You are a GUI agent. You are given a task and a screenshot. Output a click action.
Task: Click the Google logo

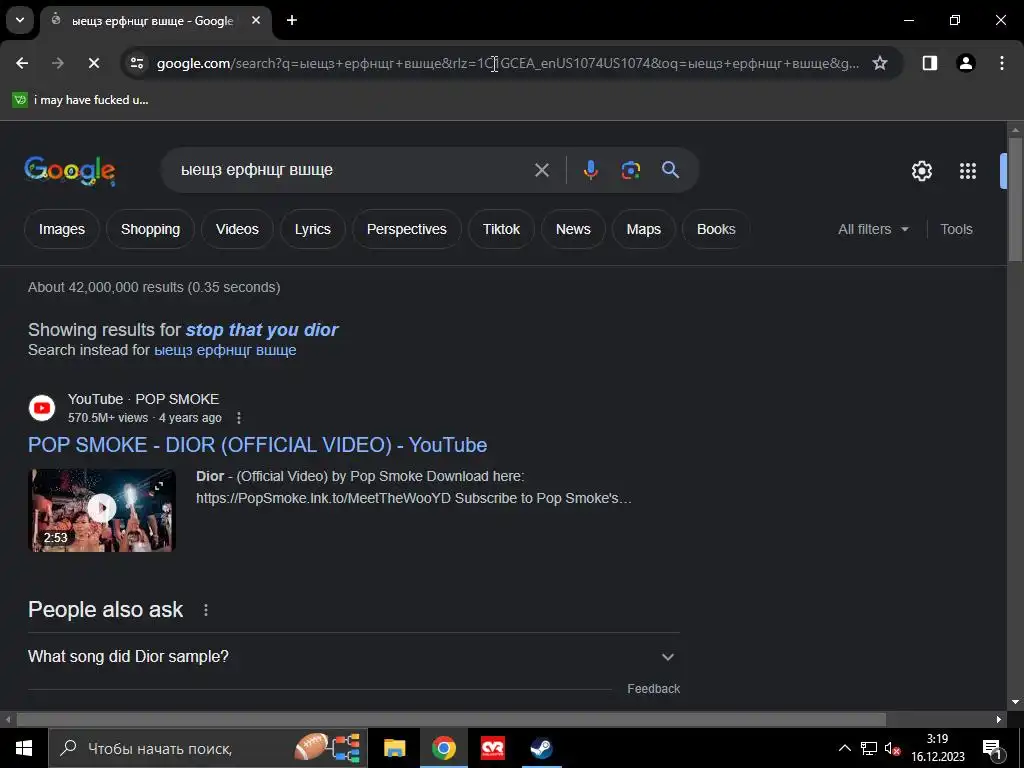point(70,170)
